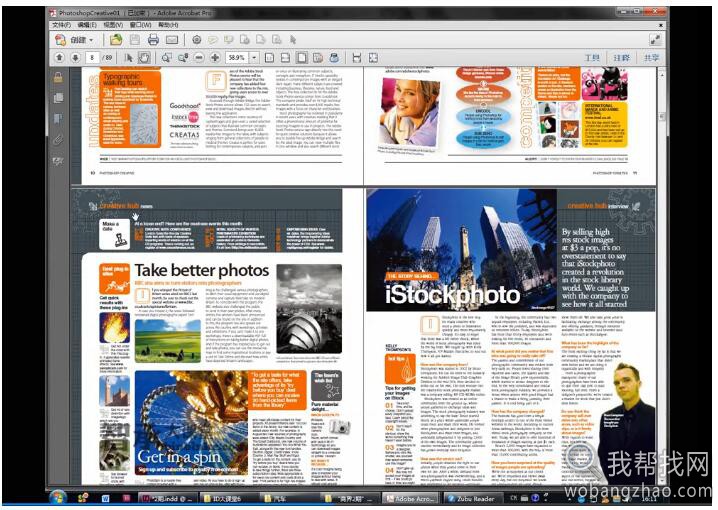The image size is (718, 510).
Task: Click the vertical scrollbar of the document
Action: tap(662, 275)
